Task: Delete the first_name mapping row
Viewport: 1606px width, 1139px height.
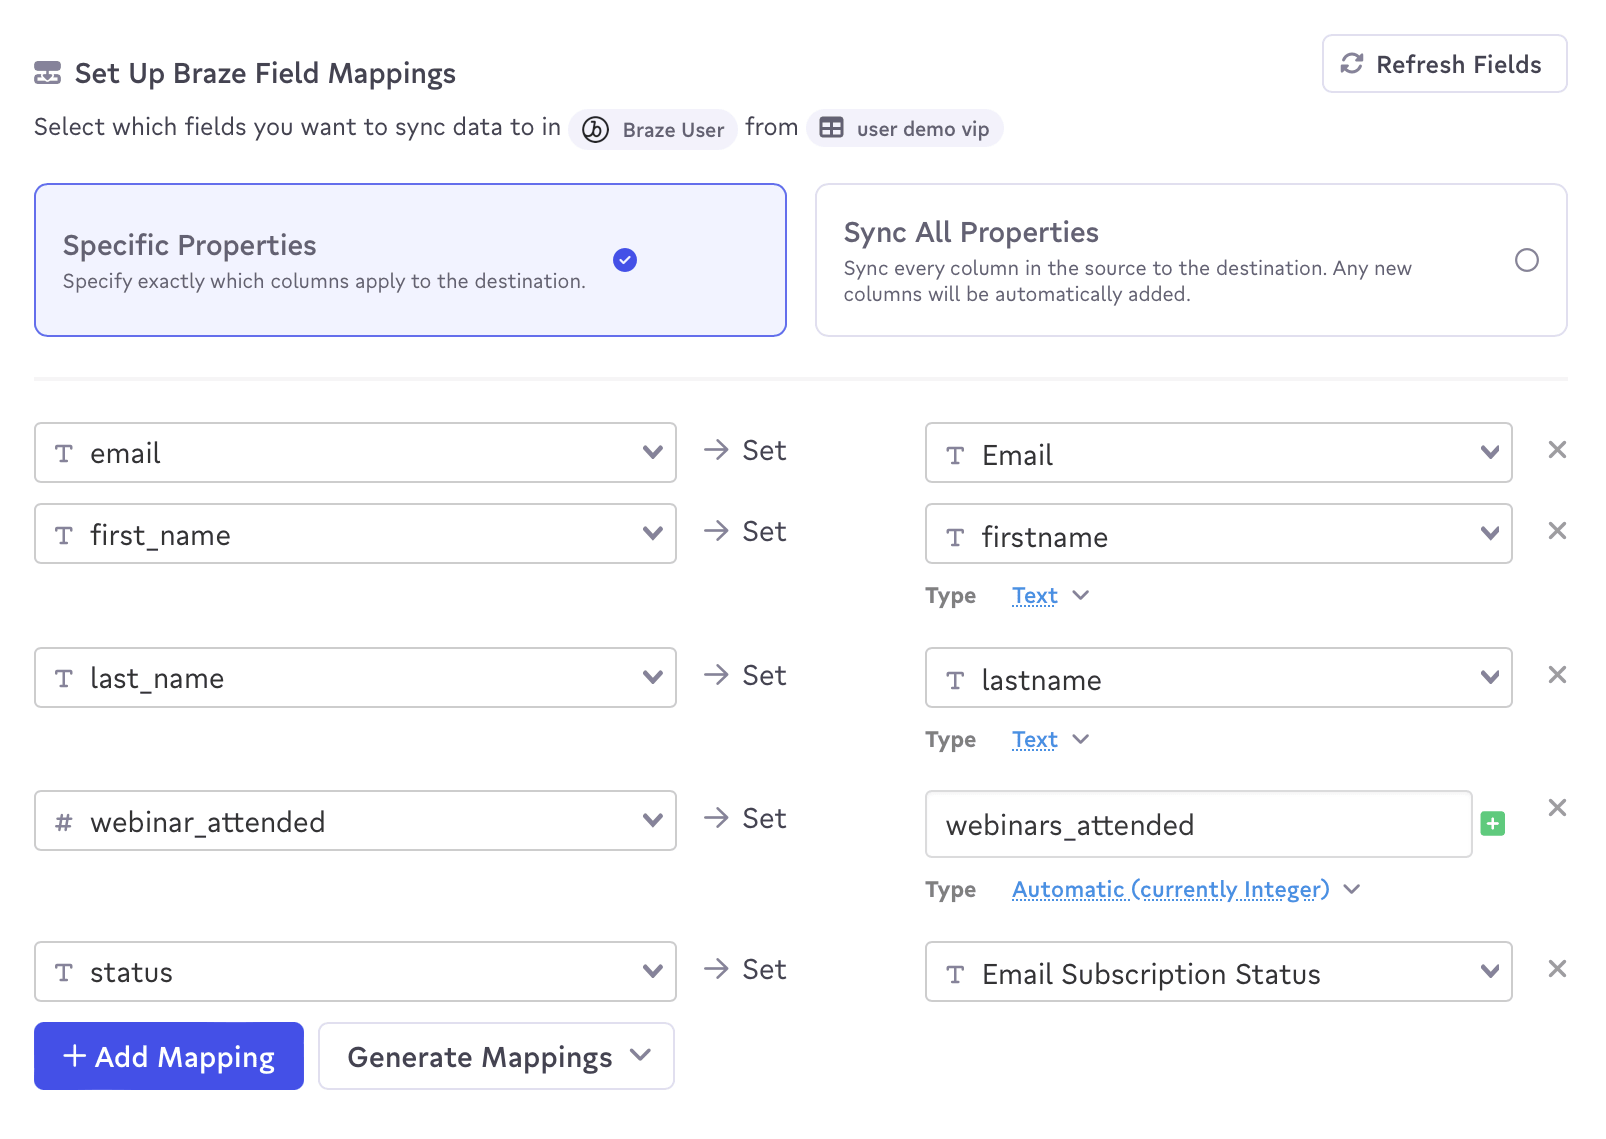Action: 1556,531
